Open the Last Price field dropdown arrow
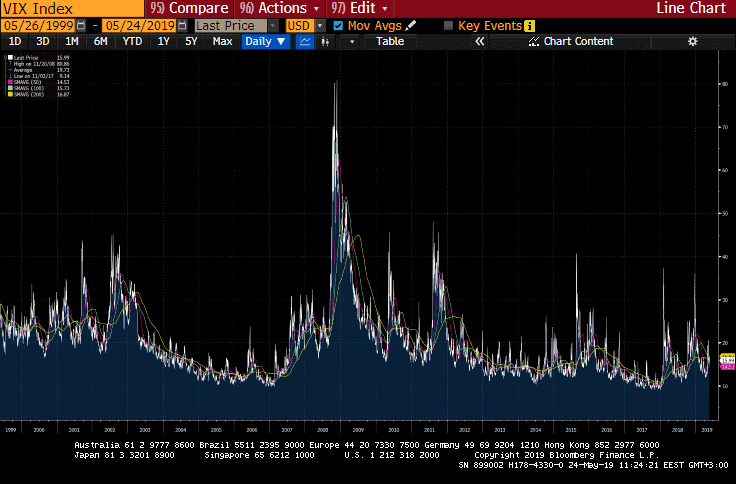The width and height of the screenshot is (736, 484). coord(273,26)
